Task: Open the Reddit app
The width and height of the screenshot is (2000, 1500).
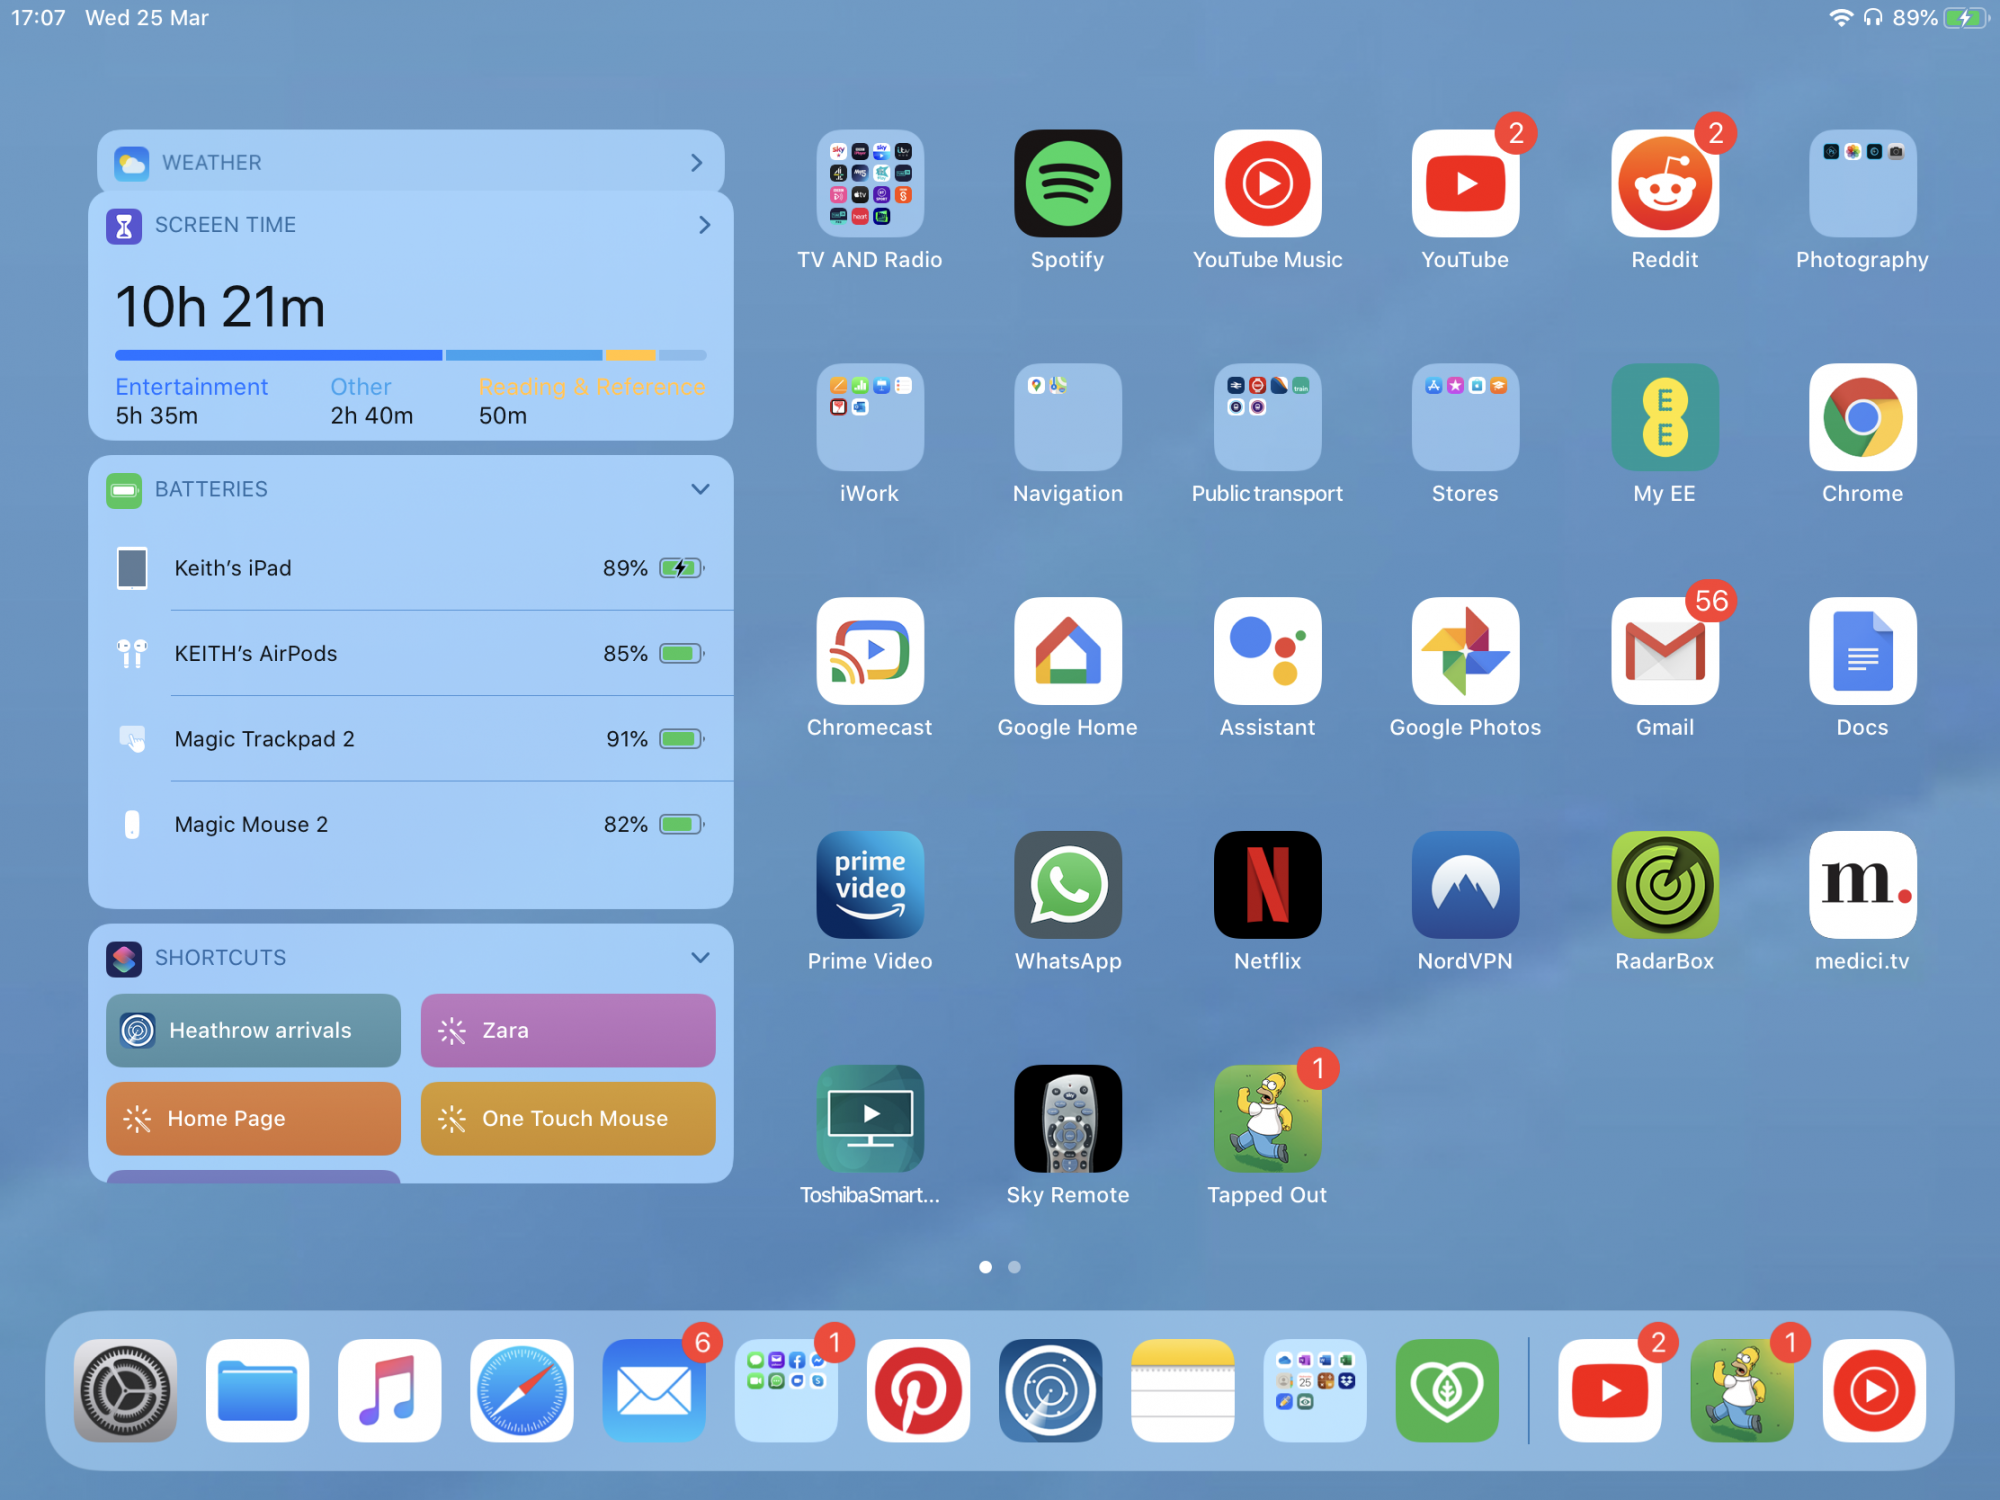Action: coord(1664,184)
